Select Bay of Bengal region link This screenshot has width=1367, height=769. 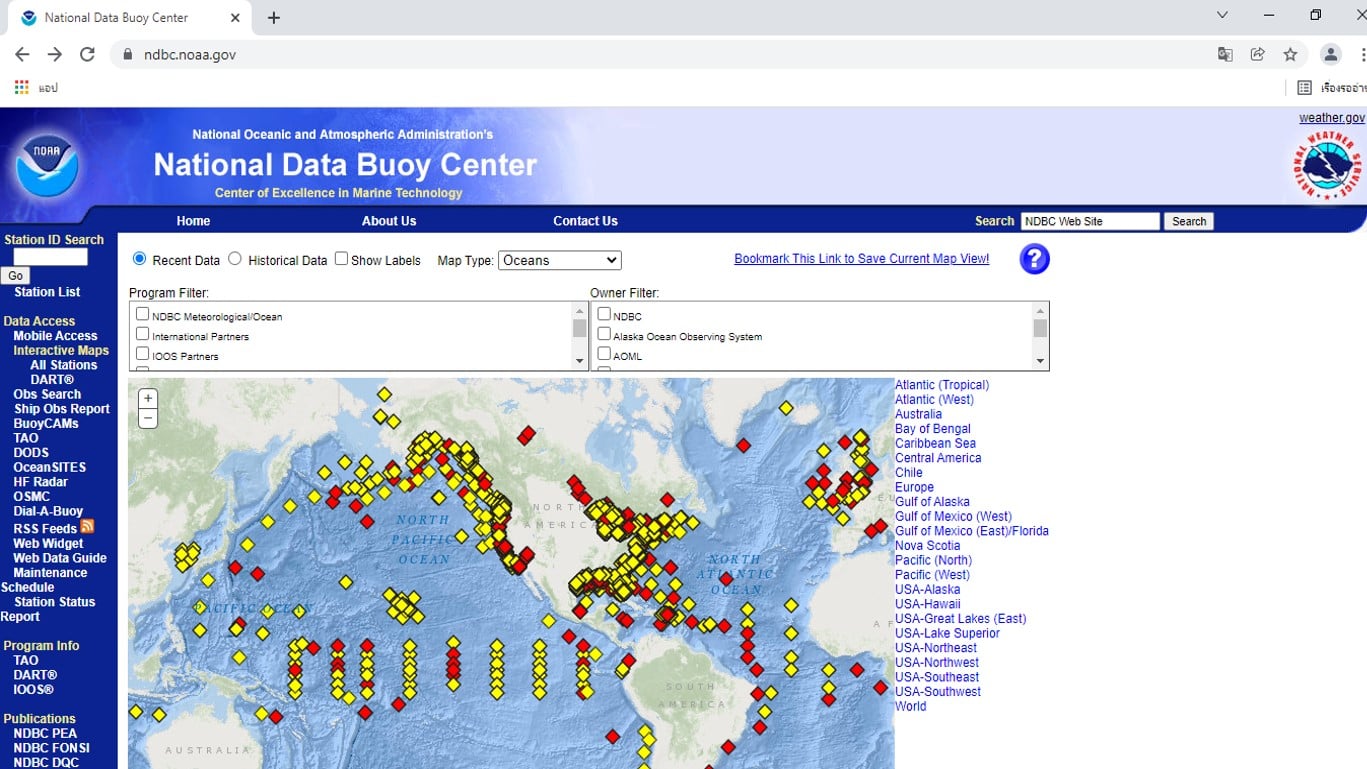(x=933, y=429)
